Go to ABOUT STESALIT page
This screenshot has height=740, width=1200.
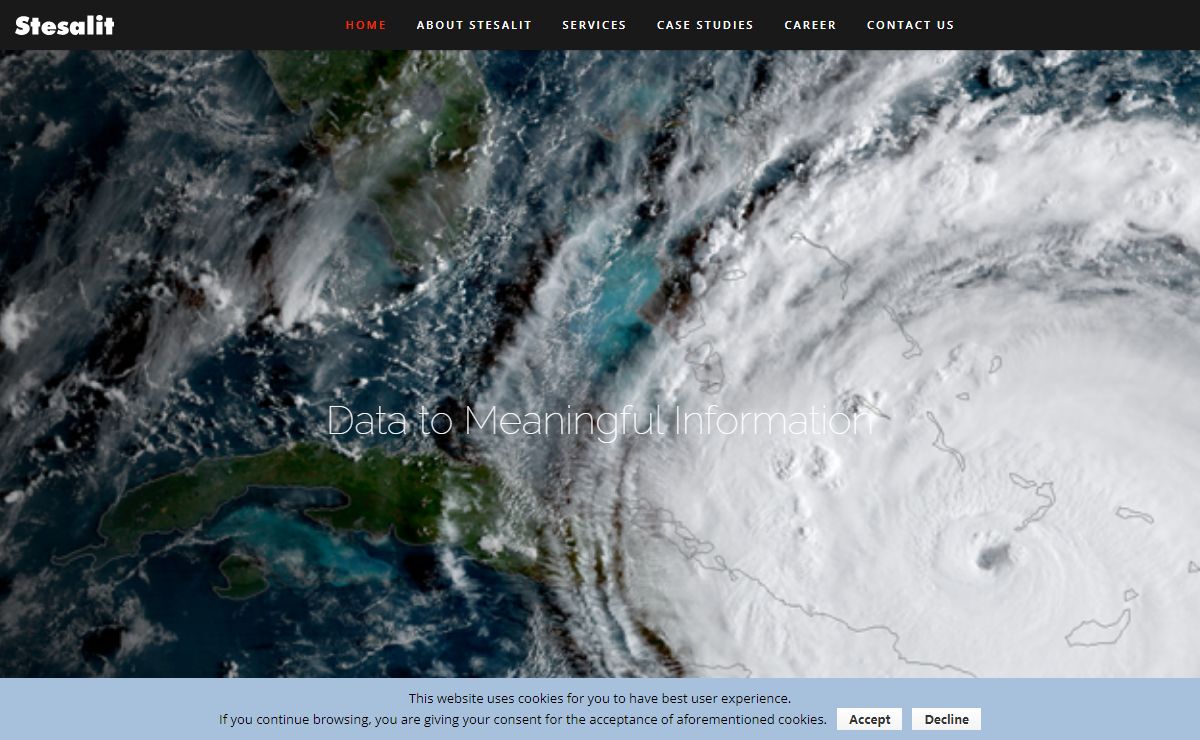point(474,25)
